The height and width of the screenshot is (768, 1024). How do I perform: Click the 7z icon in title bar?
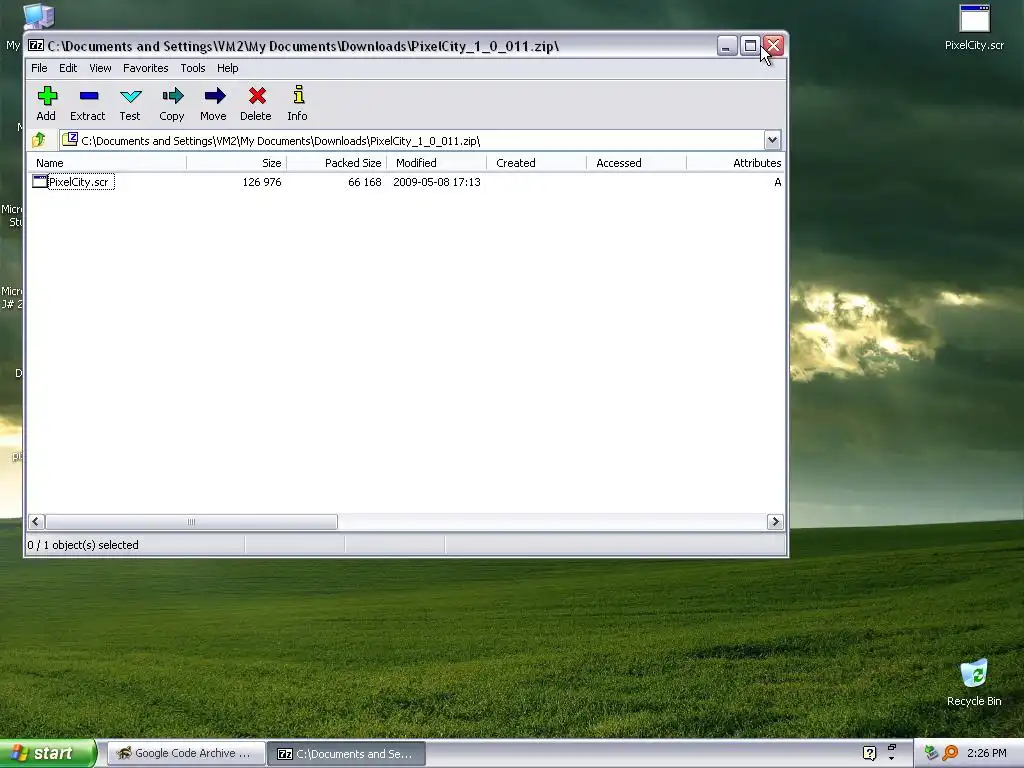pos(36,46)
